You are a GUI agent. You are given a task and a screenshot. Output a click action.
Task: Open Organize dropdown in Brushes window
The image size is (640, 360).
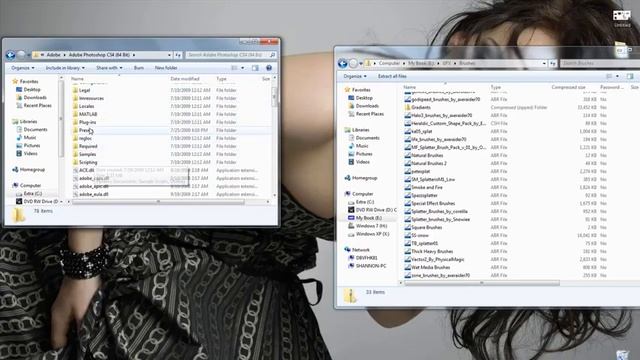355,76
